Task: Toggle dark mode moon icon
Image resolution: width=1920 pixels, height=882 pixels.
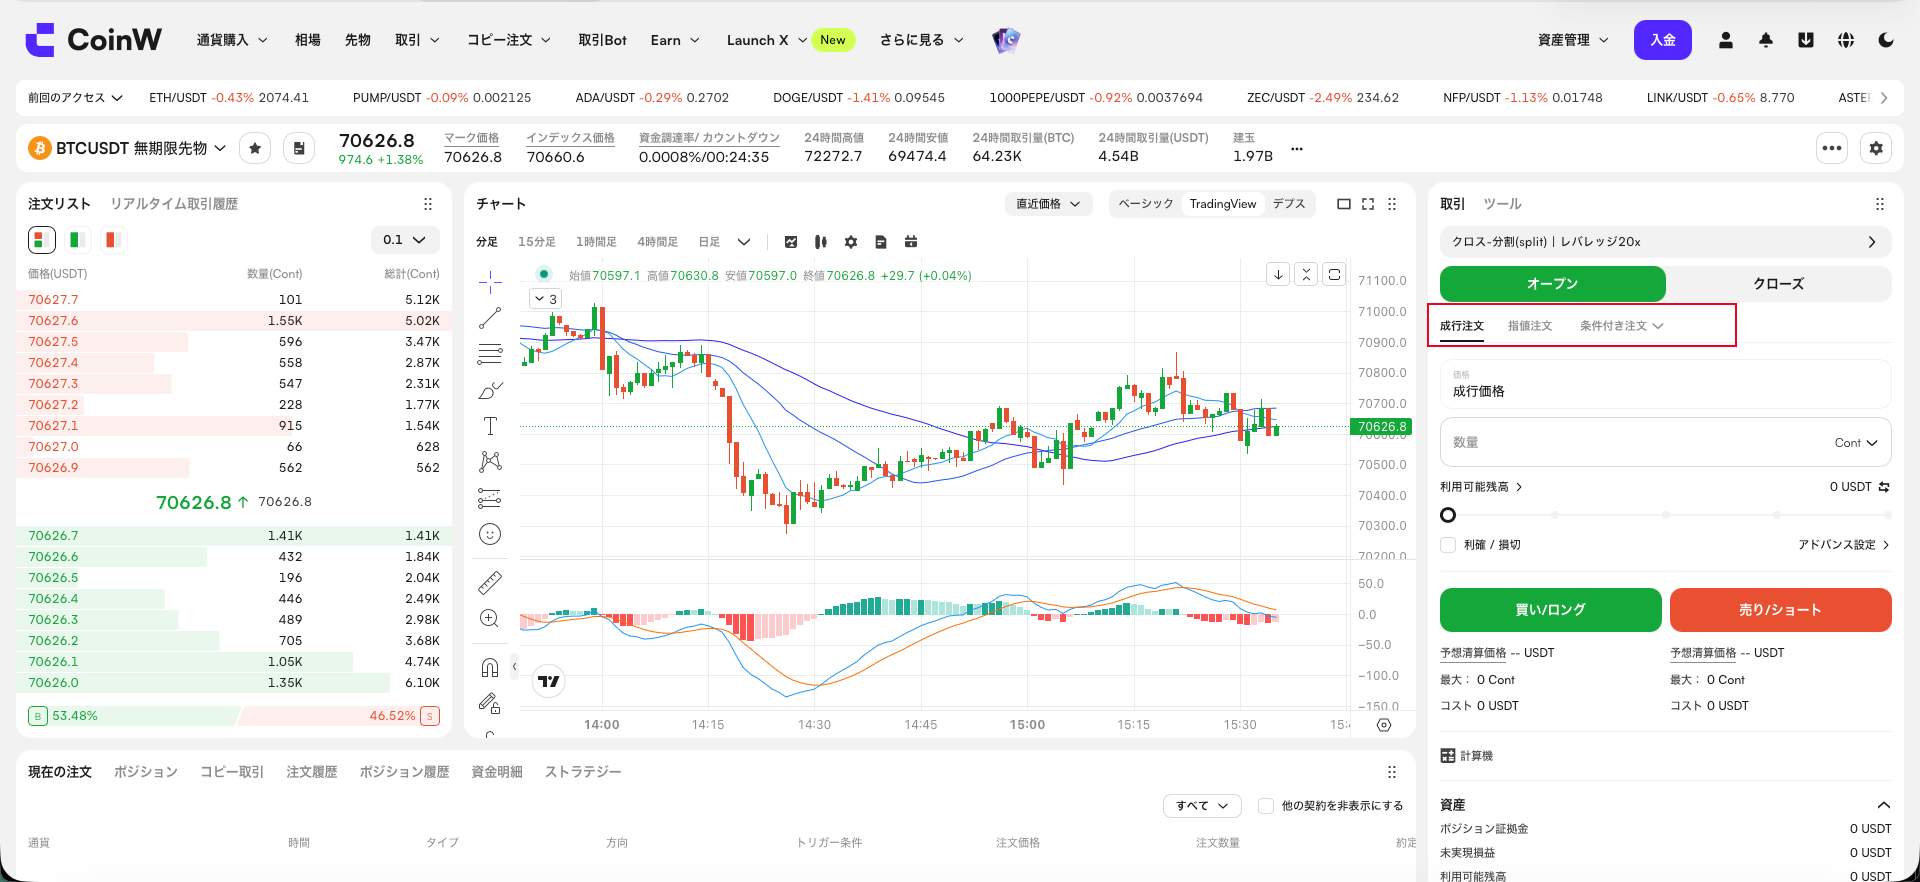Action: point(1886,40)
